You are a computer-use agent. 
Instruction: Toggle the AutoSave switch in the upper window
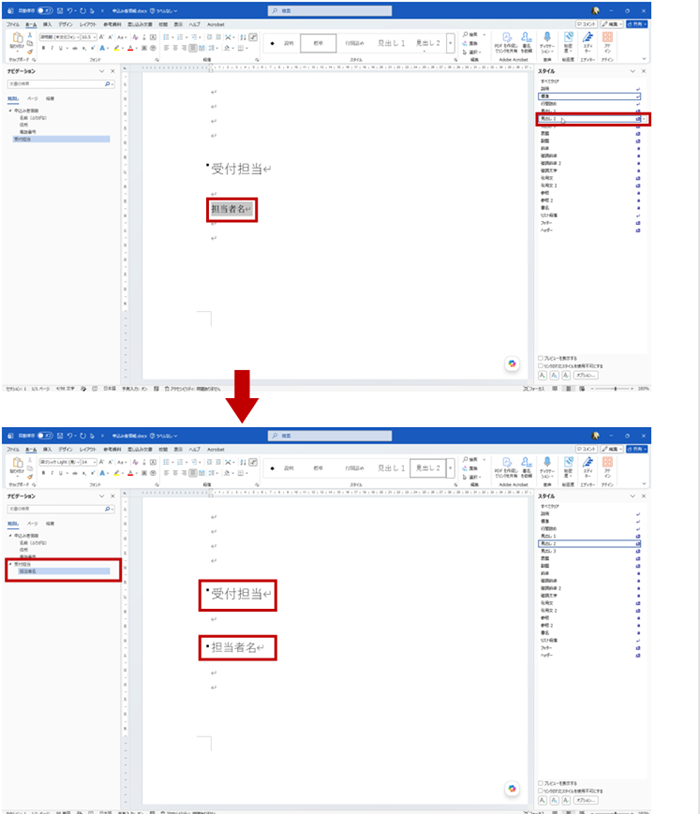pyautogui.click(x=45, y=10)
